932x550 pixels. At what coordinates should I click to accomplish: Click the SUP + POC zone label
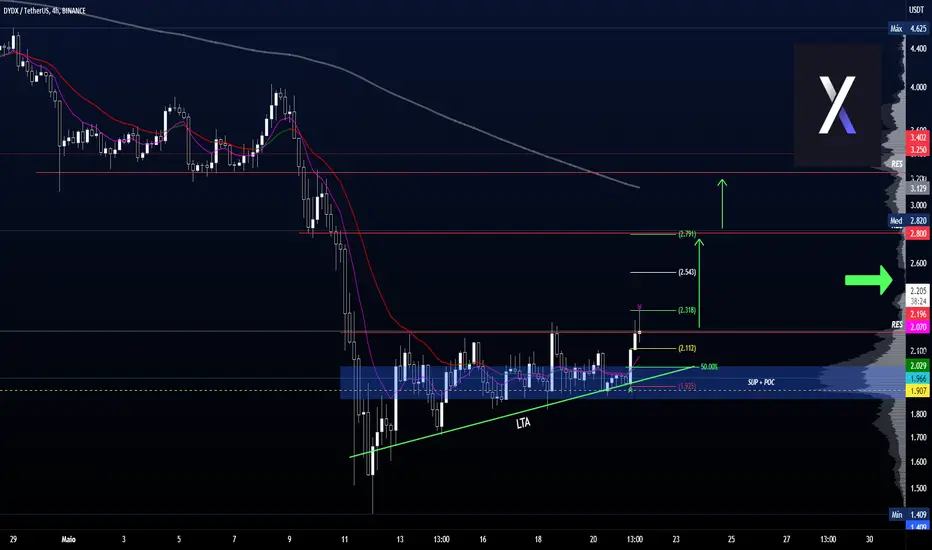coord(761,382)
